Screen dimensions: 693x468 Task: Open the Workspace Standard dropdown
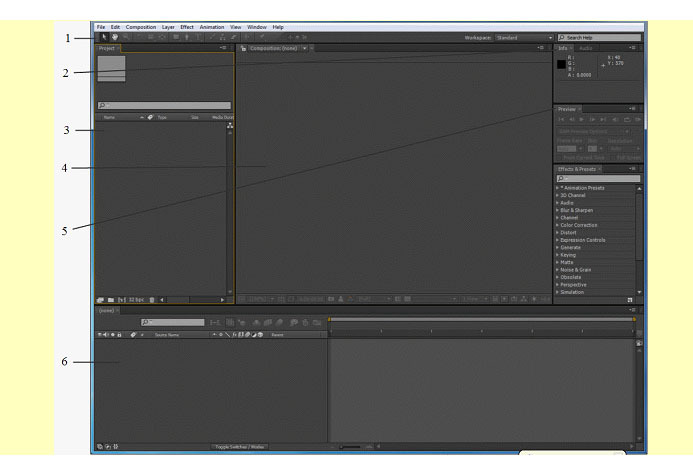tap(524, 38)
